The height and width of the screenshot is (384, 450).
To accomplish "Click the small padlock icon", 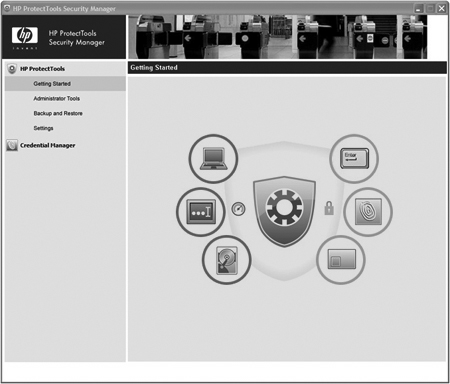I will pos(329,208).
